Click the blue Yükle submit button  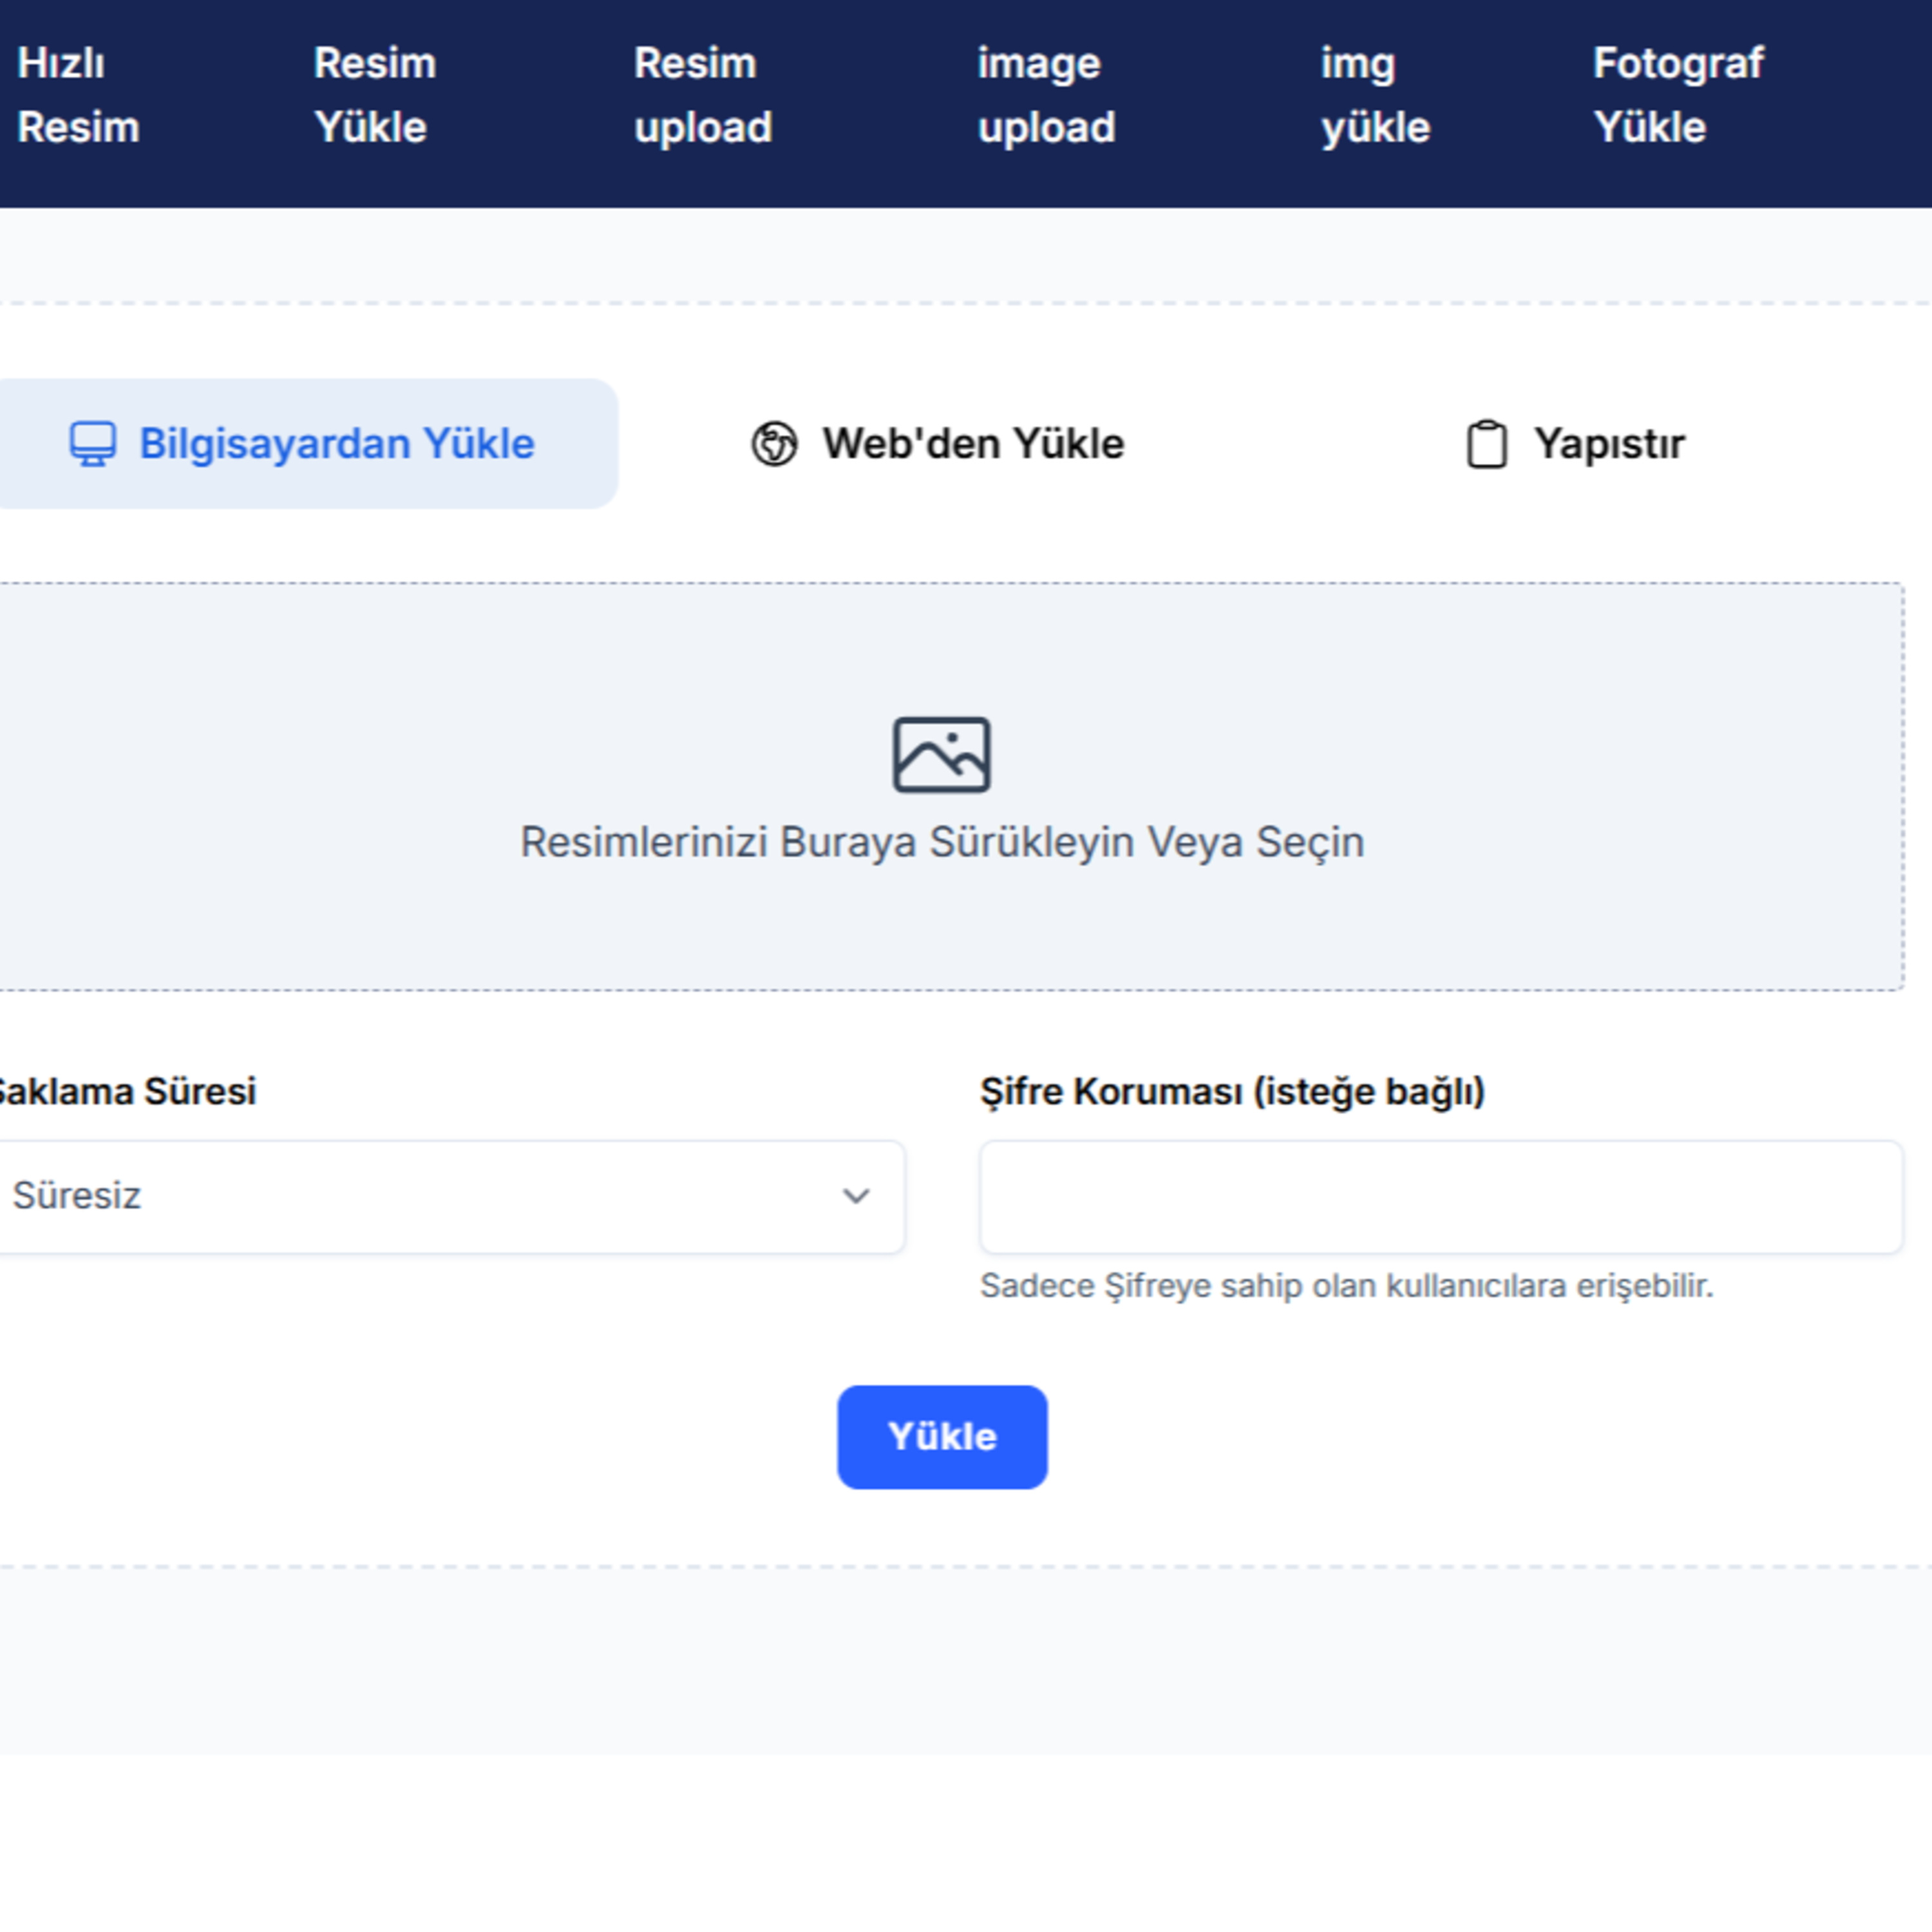(x=942, y=1436)
